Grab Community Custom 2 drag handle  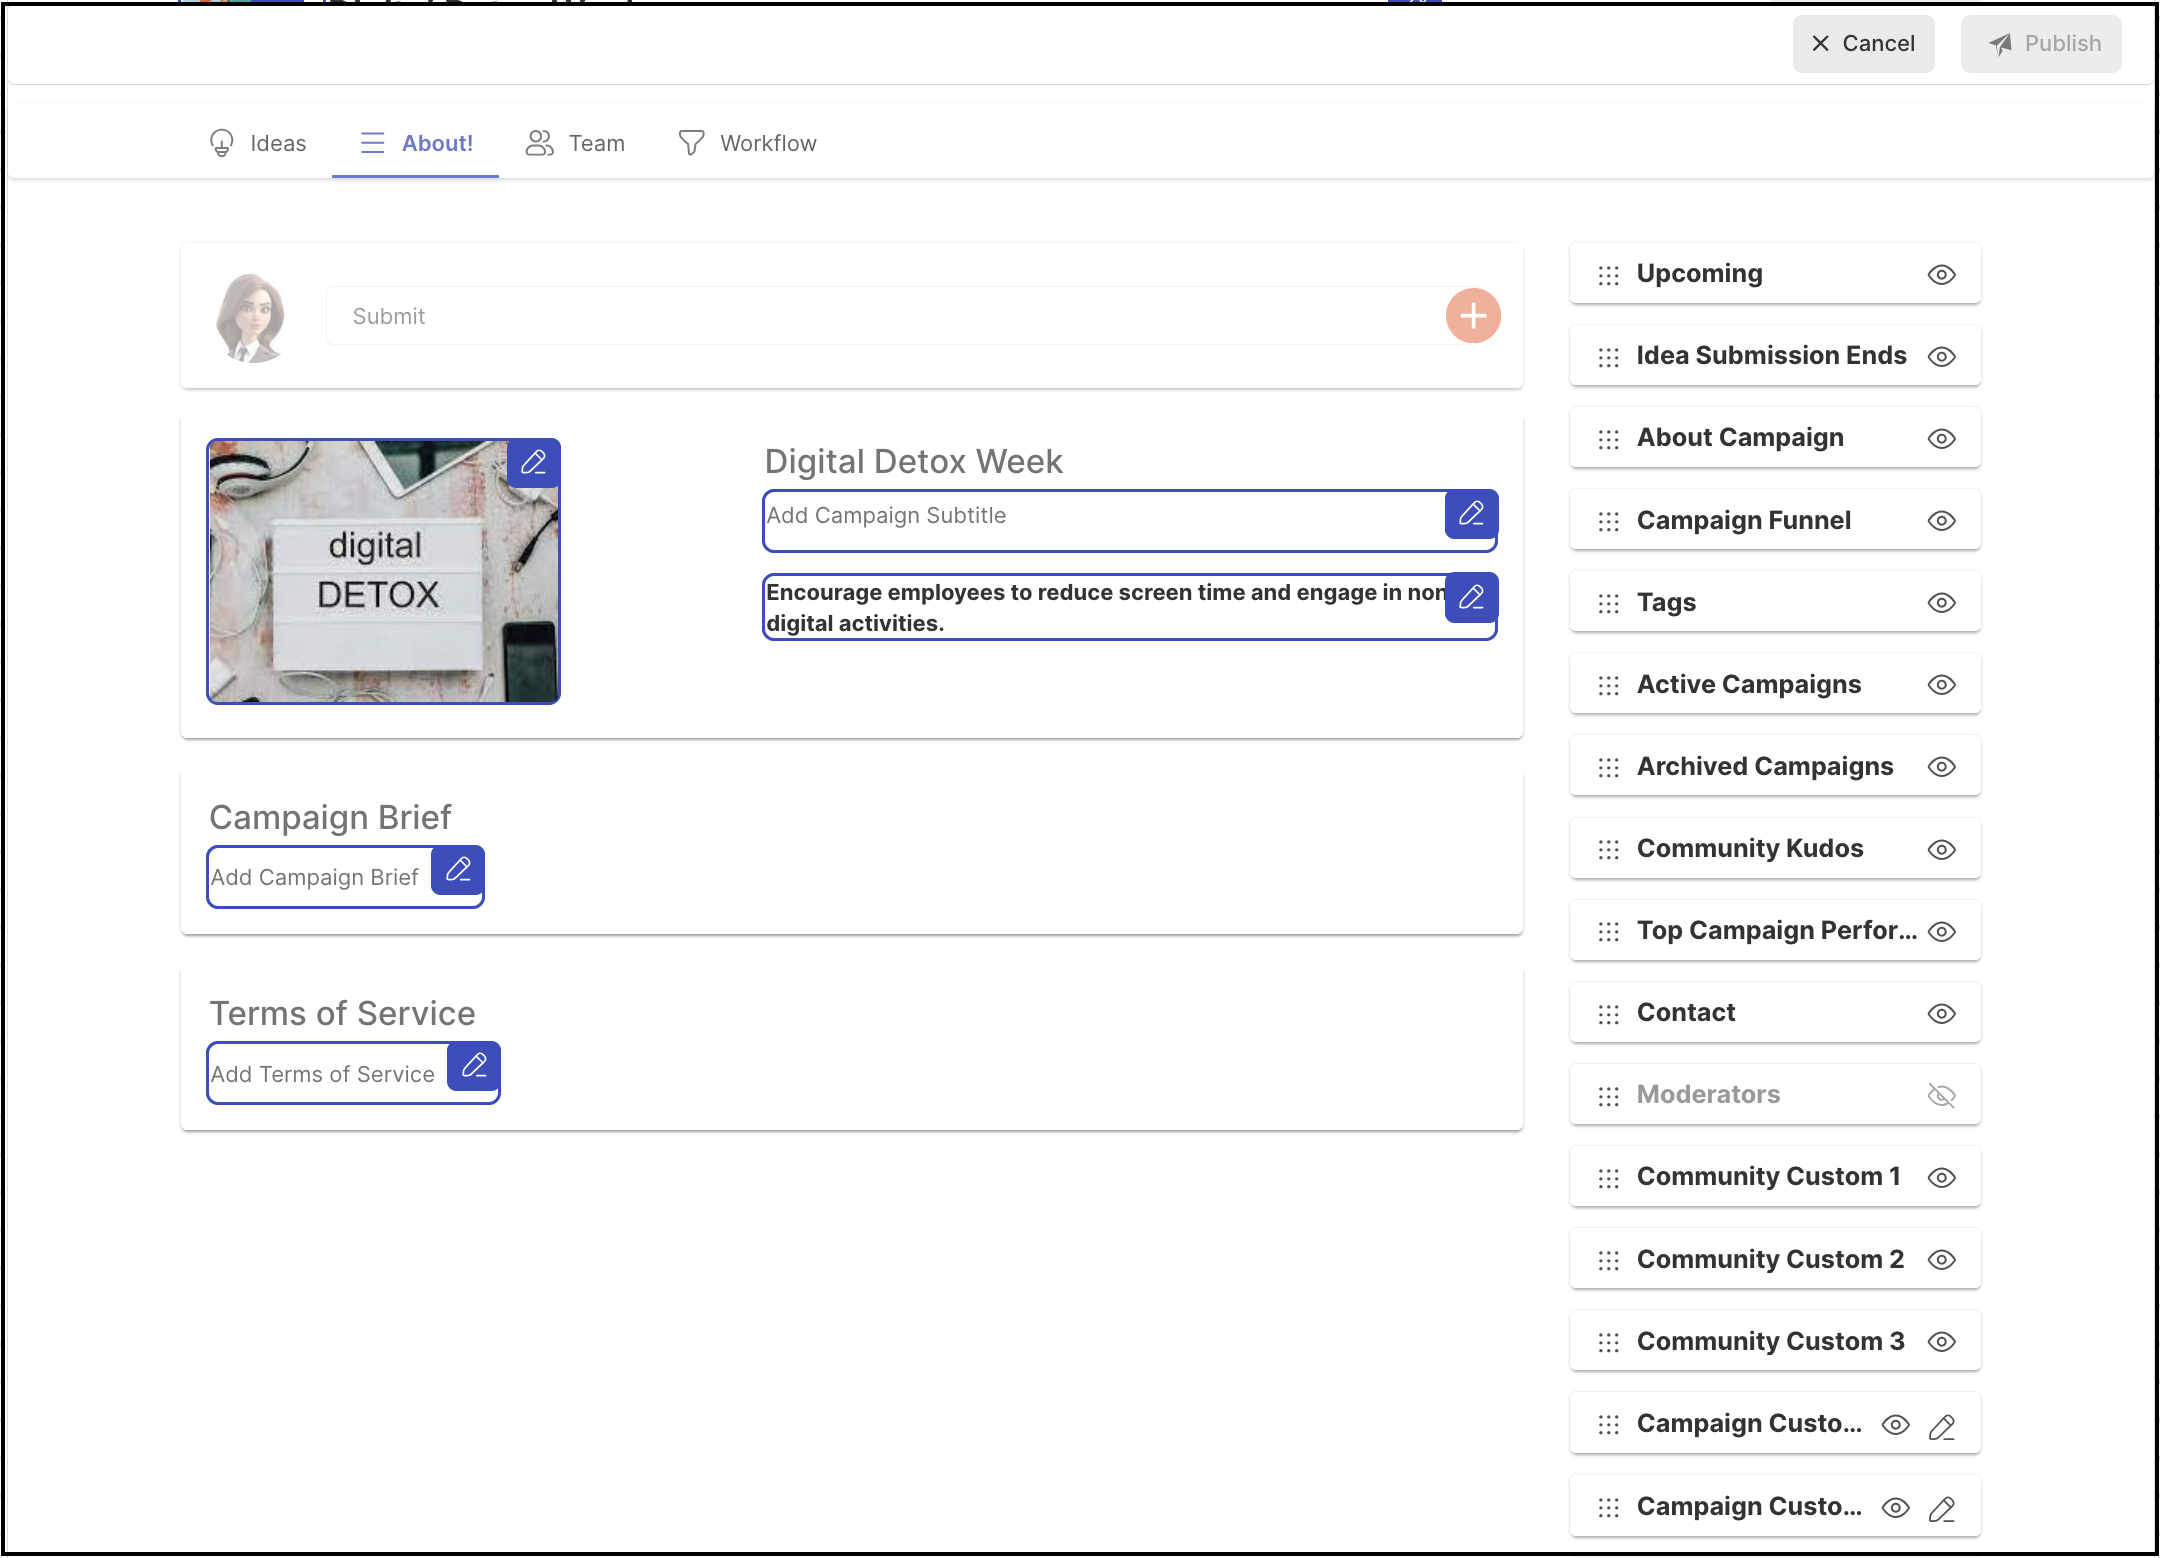[x=1608, y=1260]
